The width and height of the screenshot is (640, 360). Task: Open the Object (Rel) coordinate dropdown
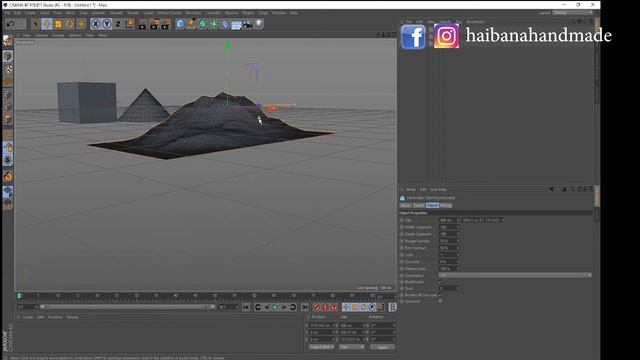322,347
